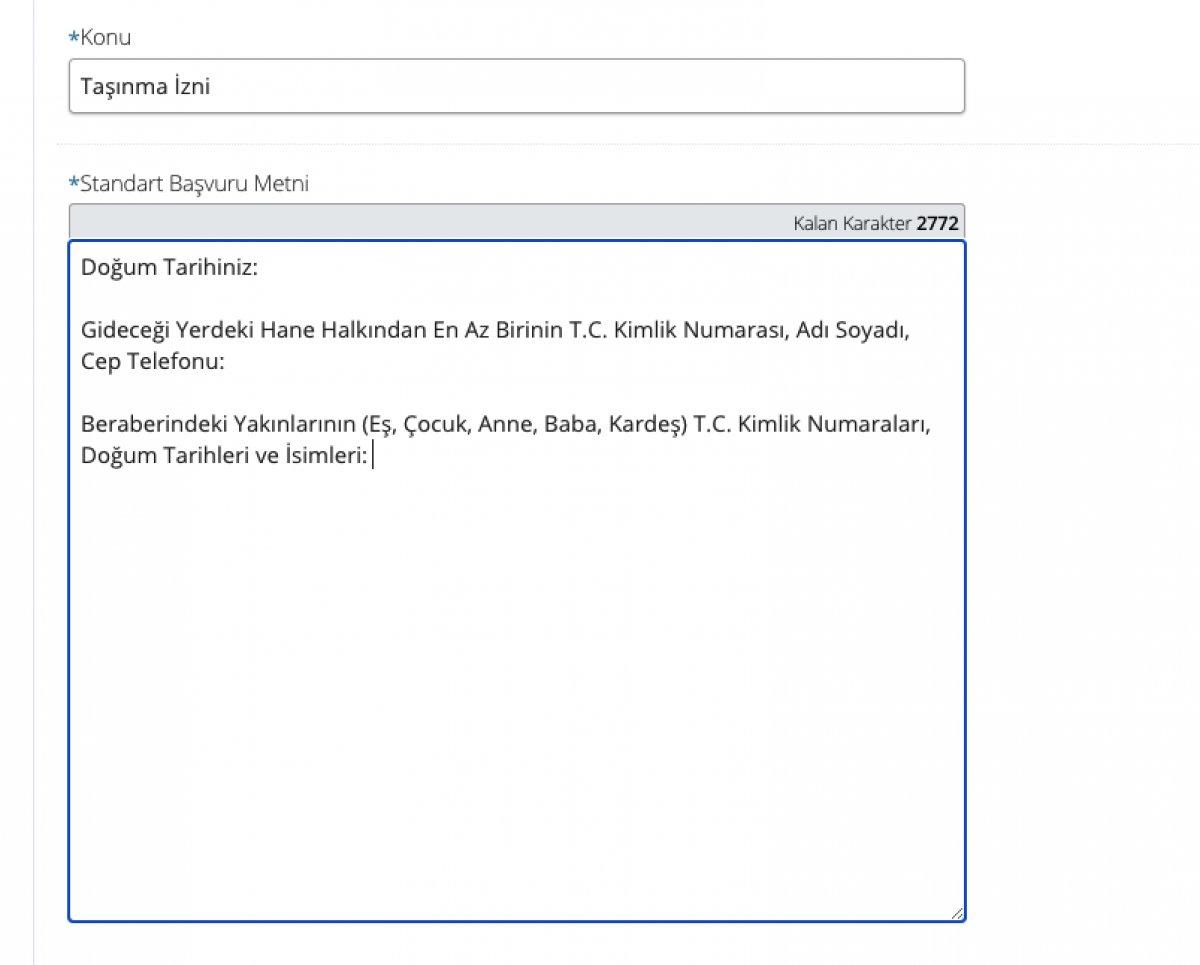
Task: Click the Konu input field
Action: (x=516, y=86)
